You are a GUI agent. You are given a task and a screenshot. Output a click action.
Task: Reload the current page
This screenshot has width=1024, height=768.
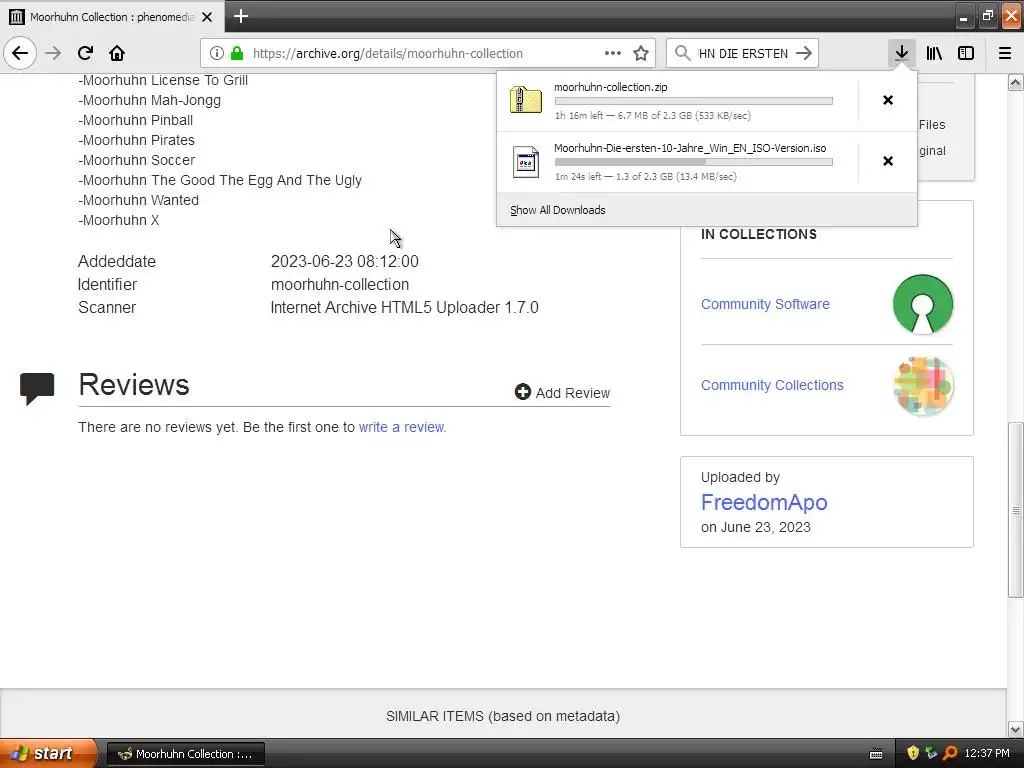pyautogui.click(x=86, y=53)
